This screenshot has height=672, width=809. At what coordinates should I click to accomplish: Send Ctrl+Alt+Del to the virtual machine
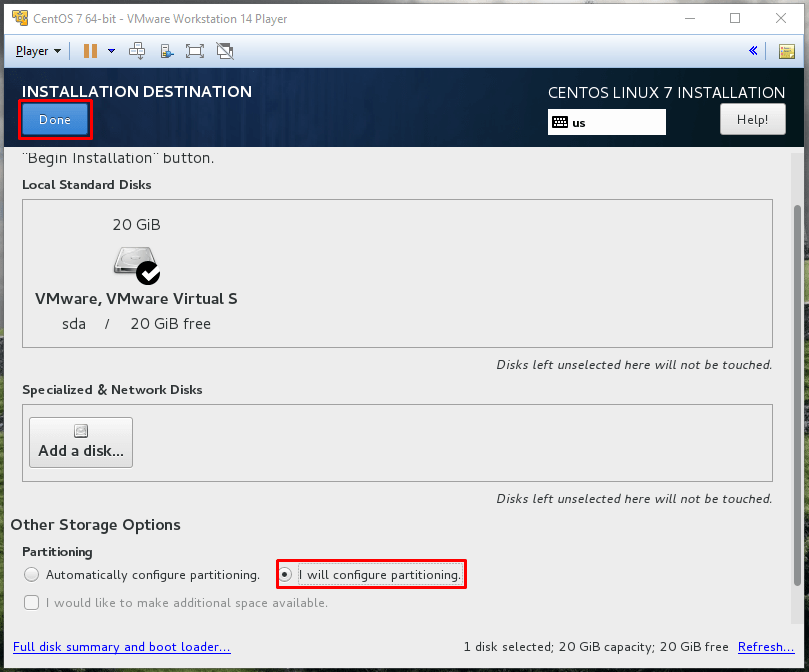point(137,51)
